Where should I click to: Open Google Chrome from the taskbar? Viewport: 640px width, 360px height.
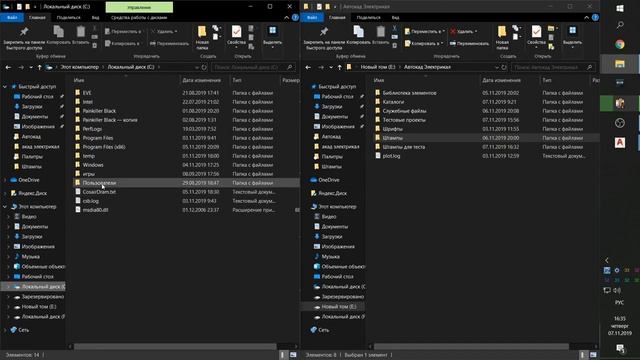point(620,44)
